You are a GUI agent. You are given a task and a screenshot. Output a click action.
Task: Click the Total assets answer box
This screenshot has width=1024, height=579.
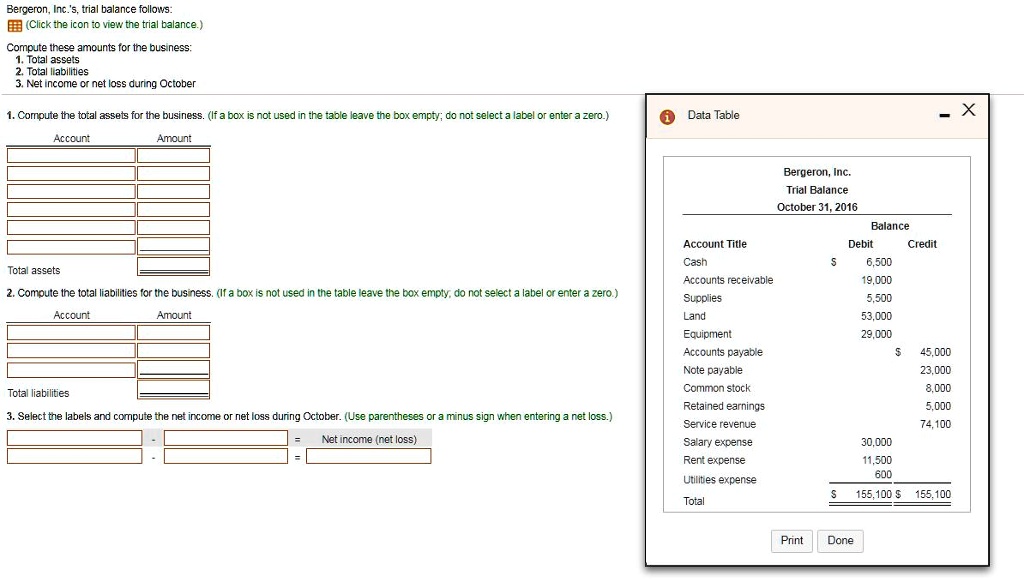[172, 266]
